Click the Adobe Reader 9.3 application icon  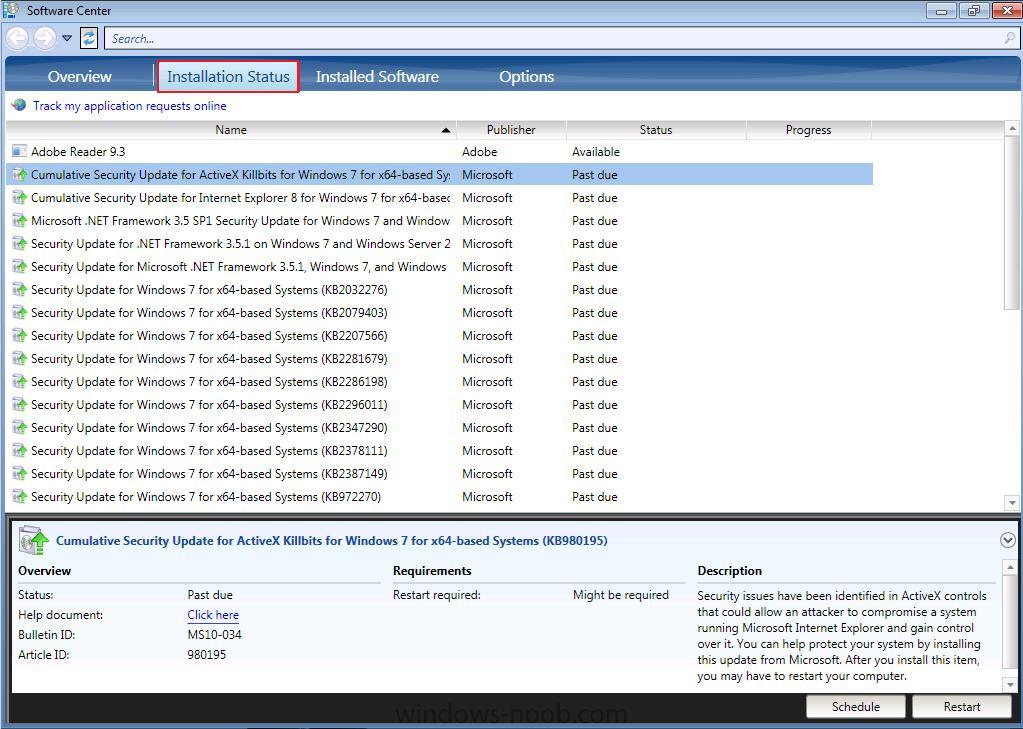point(20,151)
